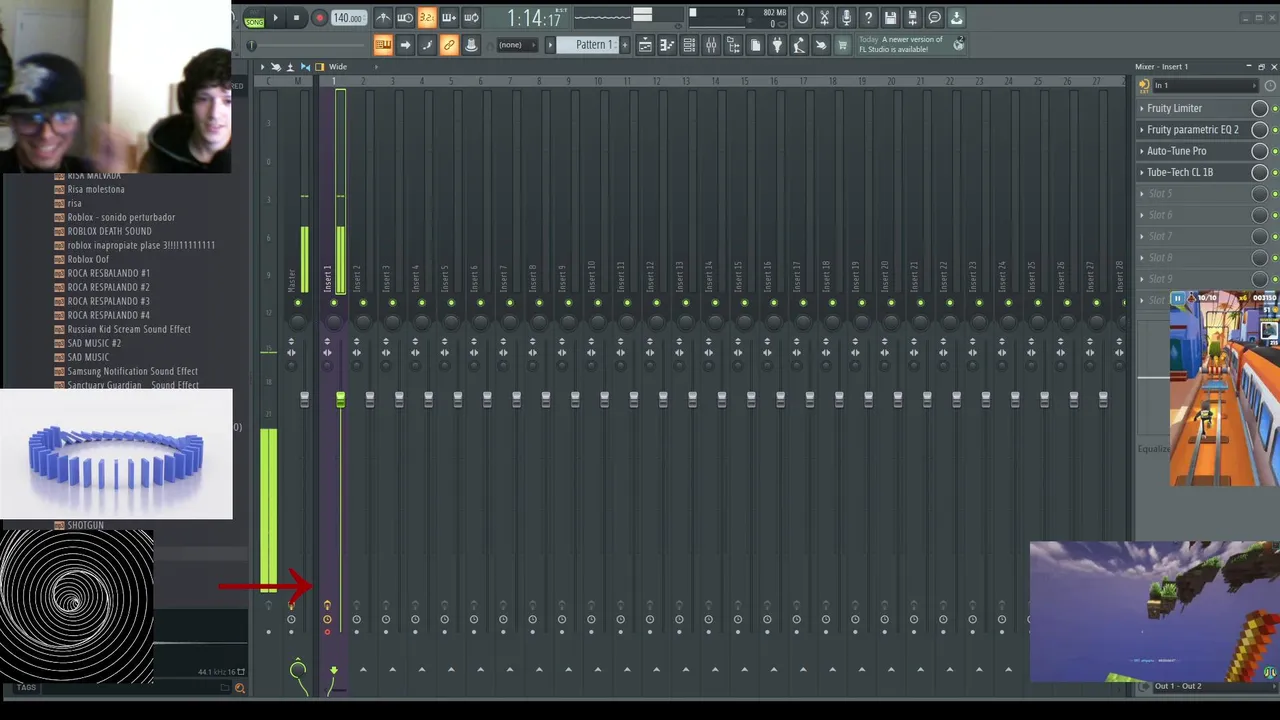Click the undo history circular arrow icon
The height and width of the screenshot is (720, 1280).
click(x=802, y=18)
